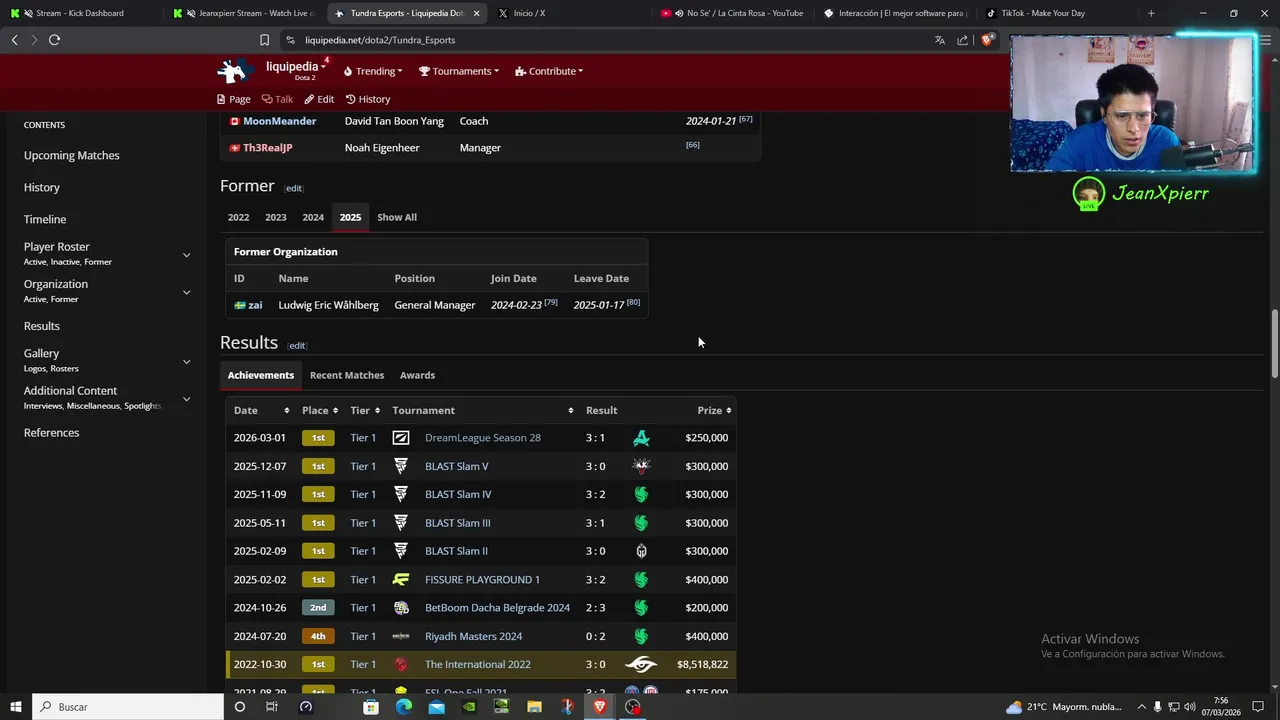The height and width of the screenshot is (720, 1280).
Task: Open a new browser tab with plus
Action: [x=1151, y=13]
